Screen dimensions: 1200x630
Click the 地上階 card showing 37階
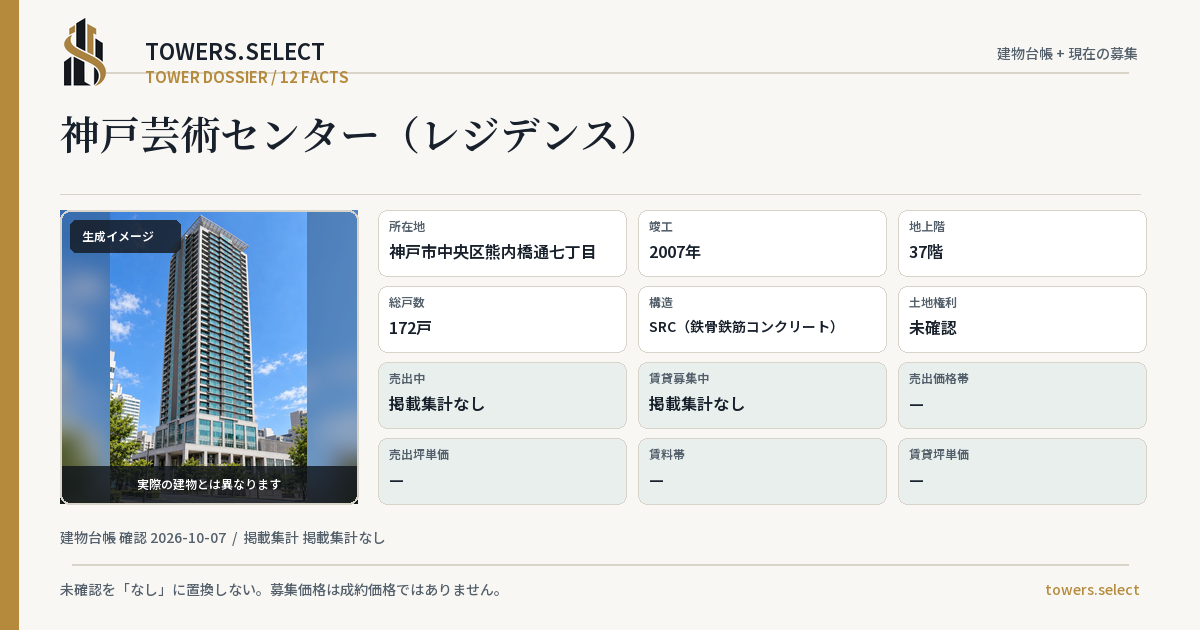click(1022, 243)
